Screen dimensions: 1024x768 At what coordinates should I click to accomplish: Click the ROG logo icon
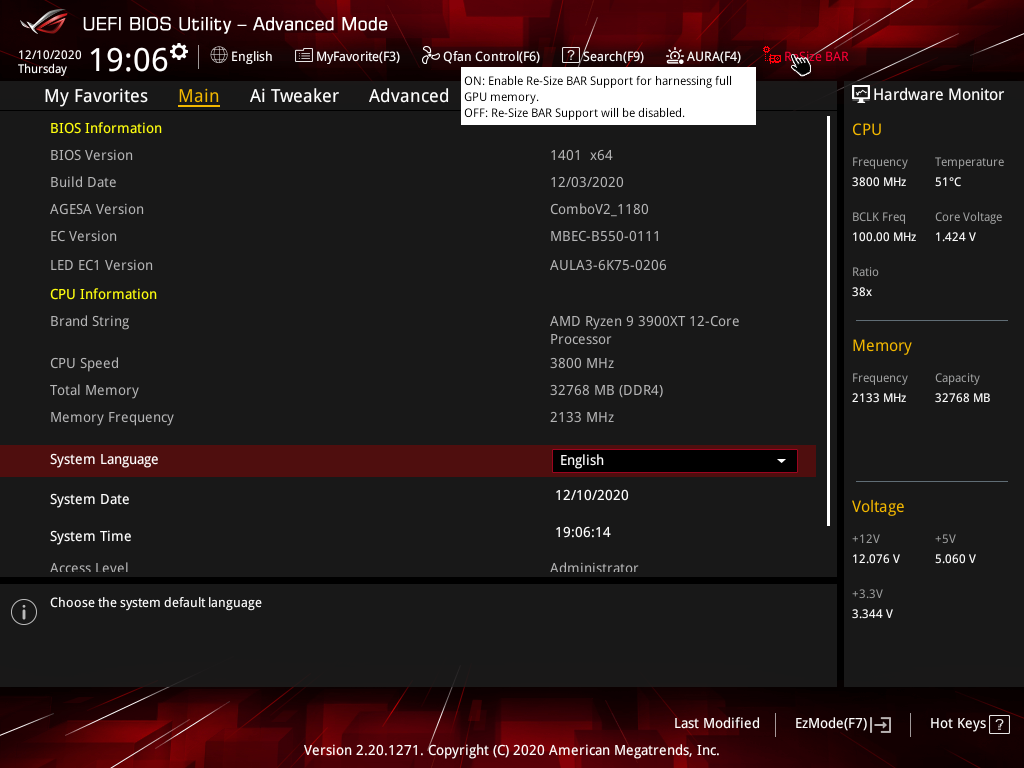point(43,22)
